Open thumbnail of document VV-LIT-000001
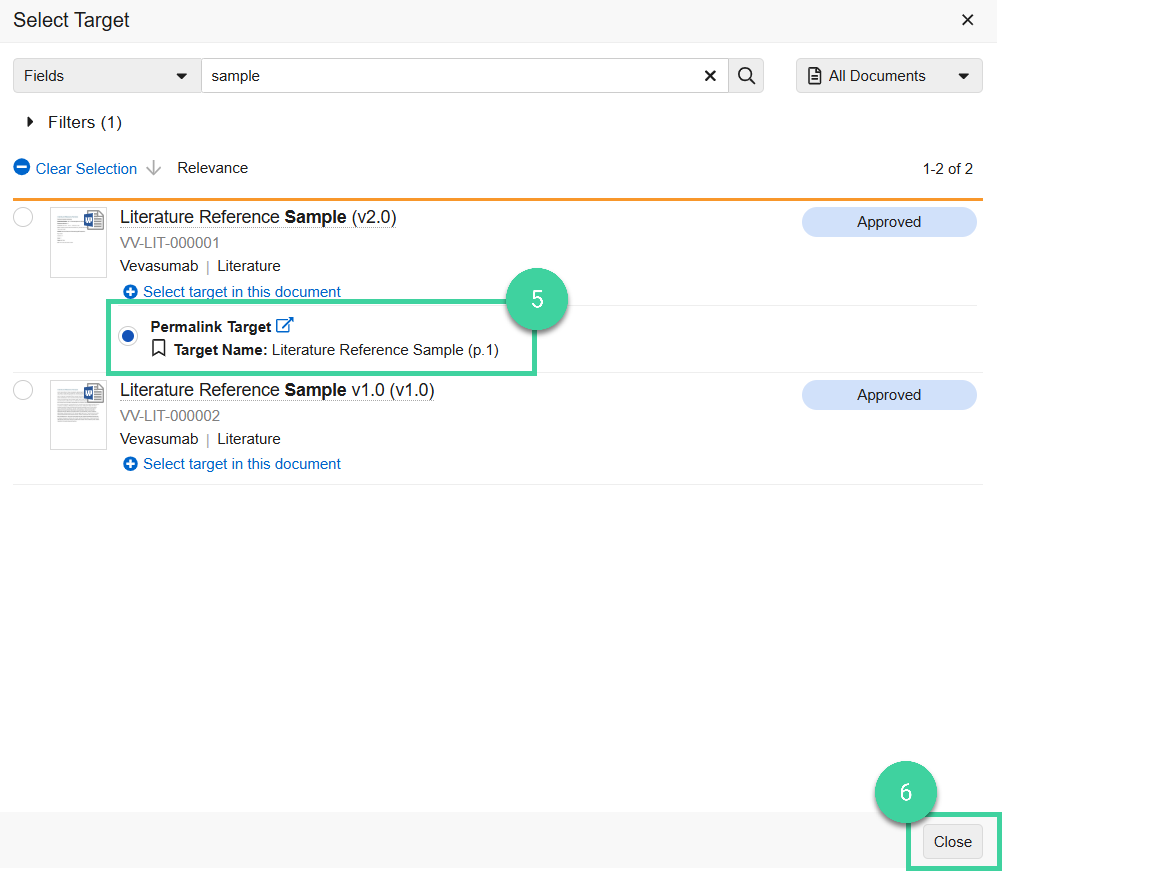1150x881 pixels. pos(78,242)
